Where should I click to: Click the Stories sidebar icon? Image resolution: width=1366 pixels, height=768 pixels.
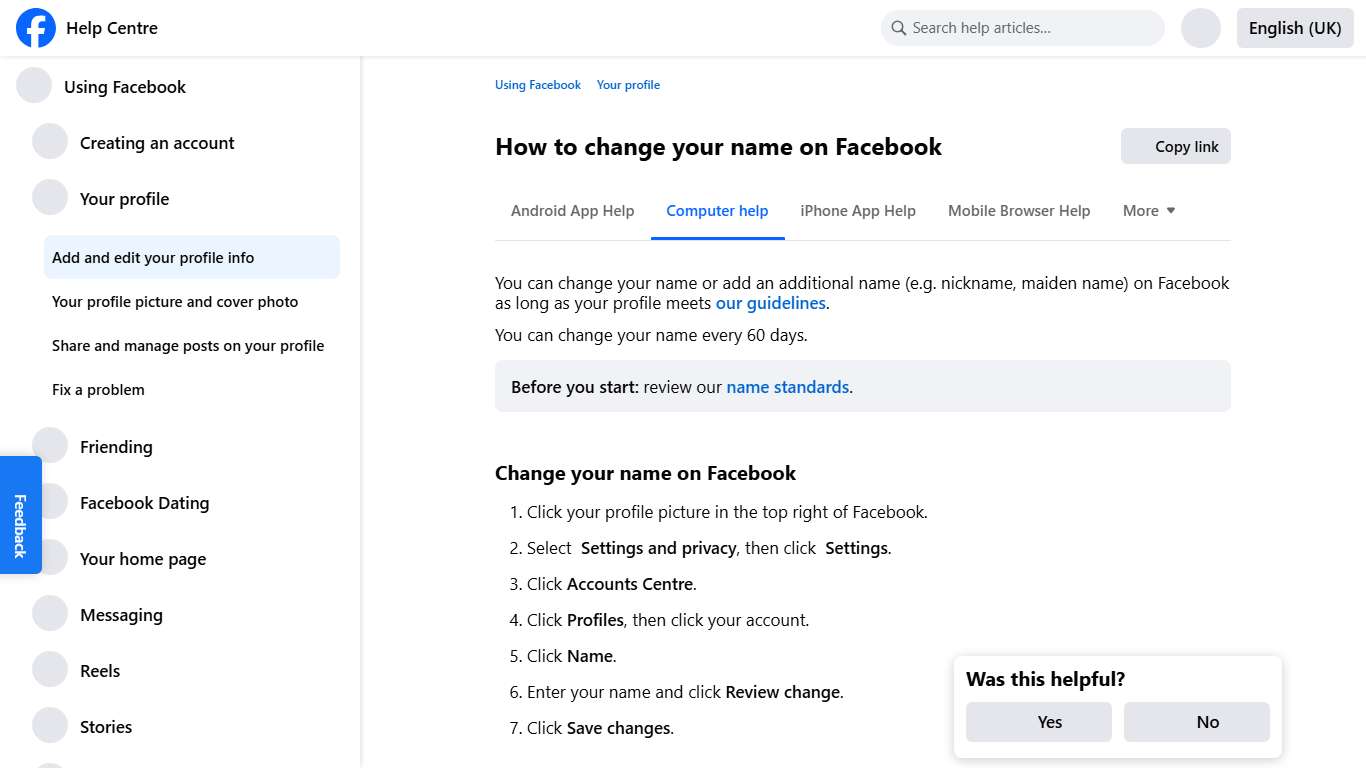[x=50, y=725]
